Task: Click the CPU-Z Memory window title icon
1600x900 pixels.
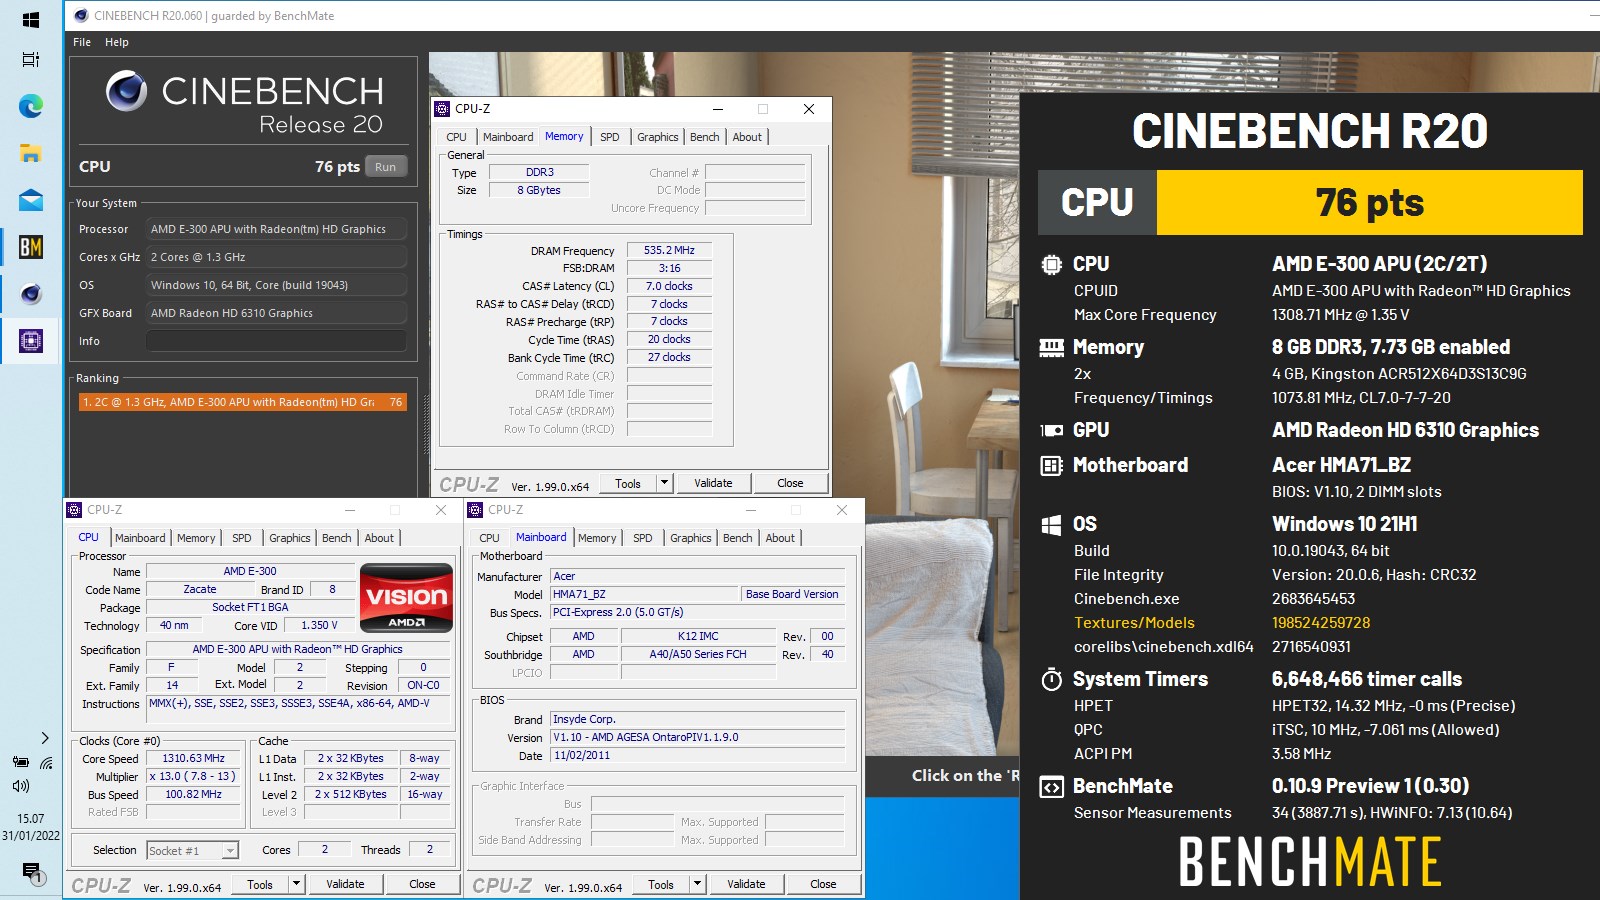Action: [x=443, y=109]
